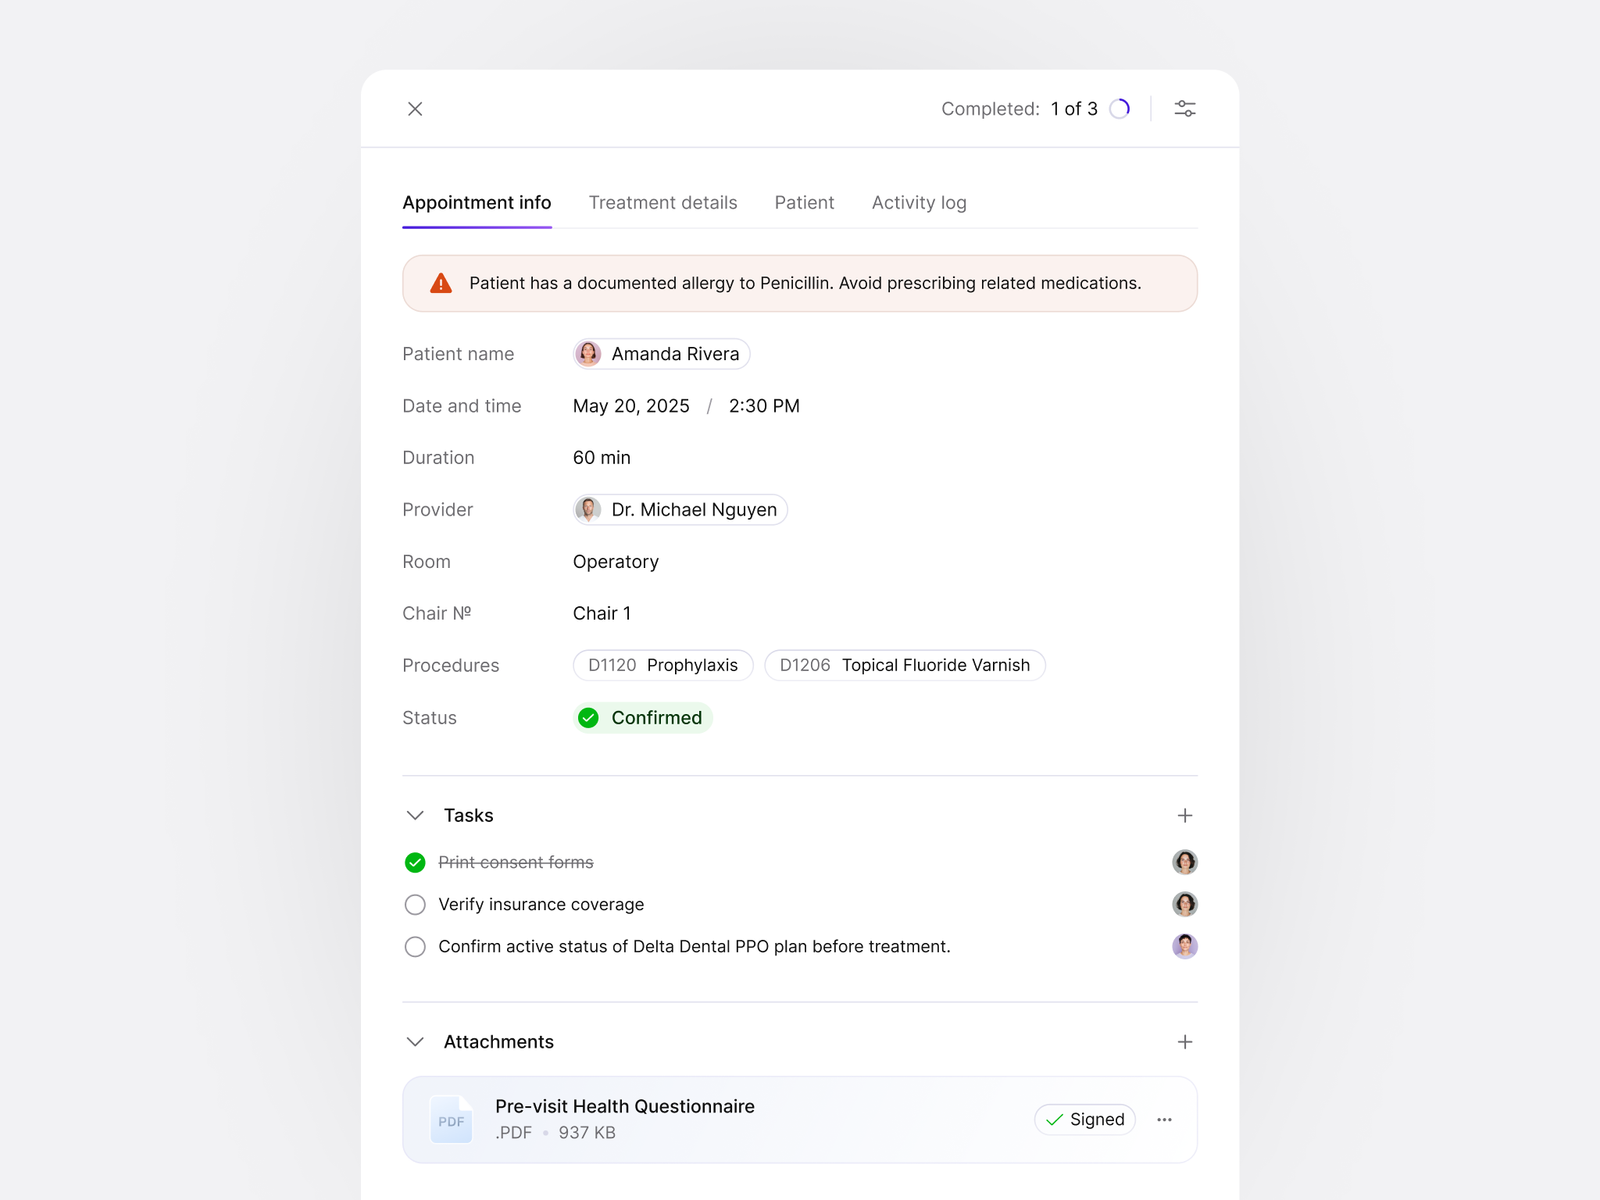
Task: Uncheck the completed Print consent forms task
Action: [x=415, y=862]
